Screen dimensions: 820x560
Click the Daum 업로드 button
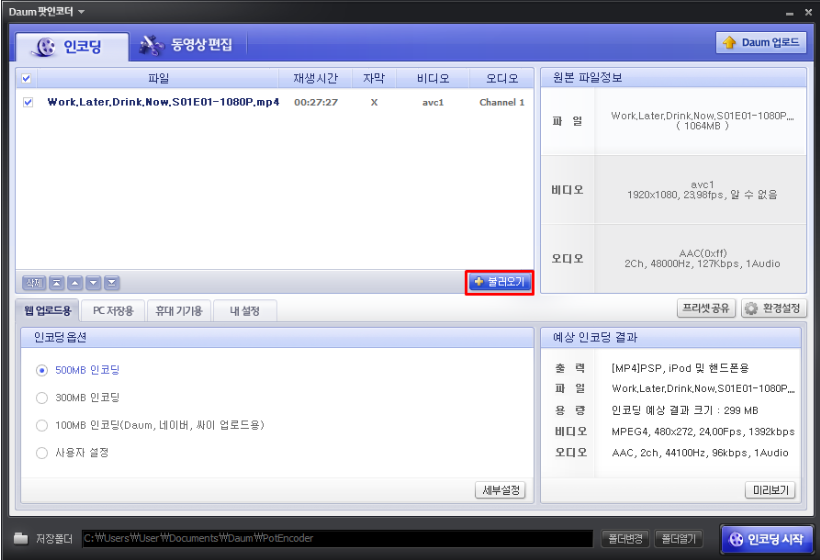point(761,42)
